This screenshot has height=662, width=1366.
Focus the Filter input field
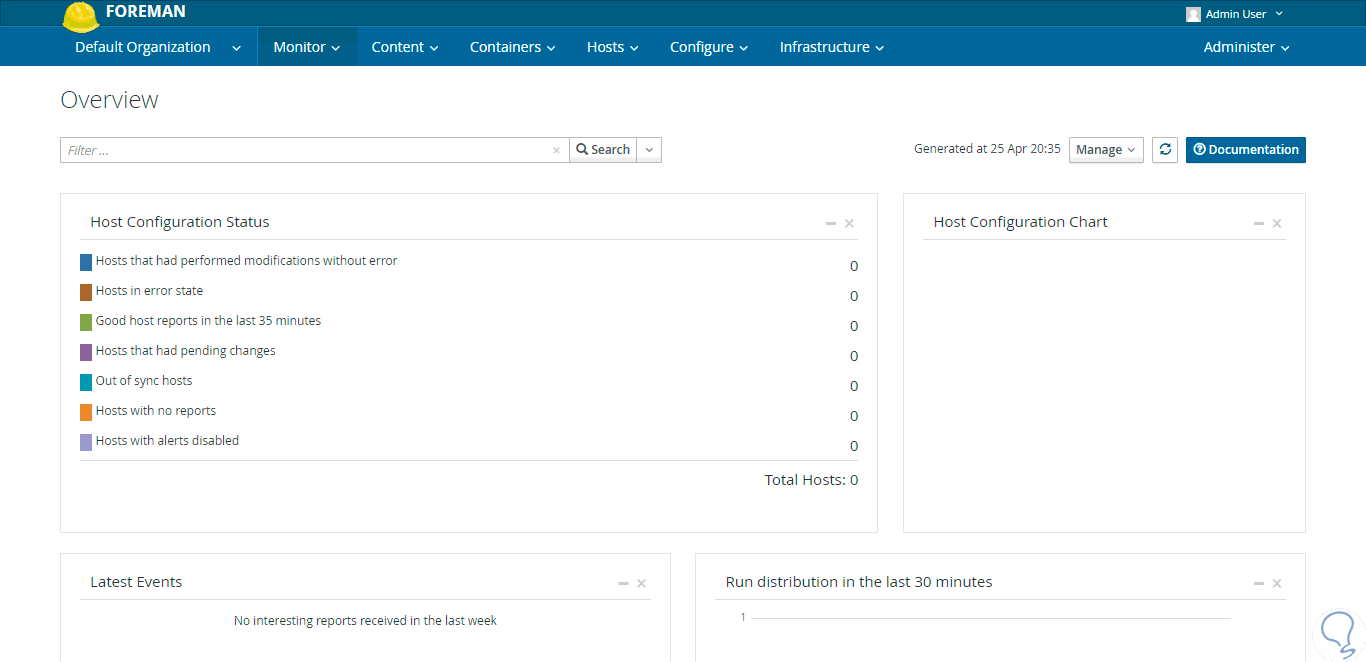coord(305,150)
